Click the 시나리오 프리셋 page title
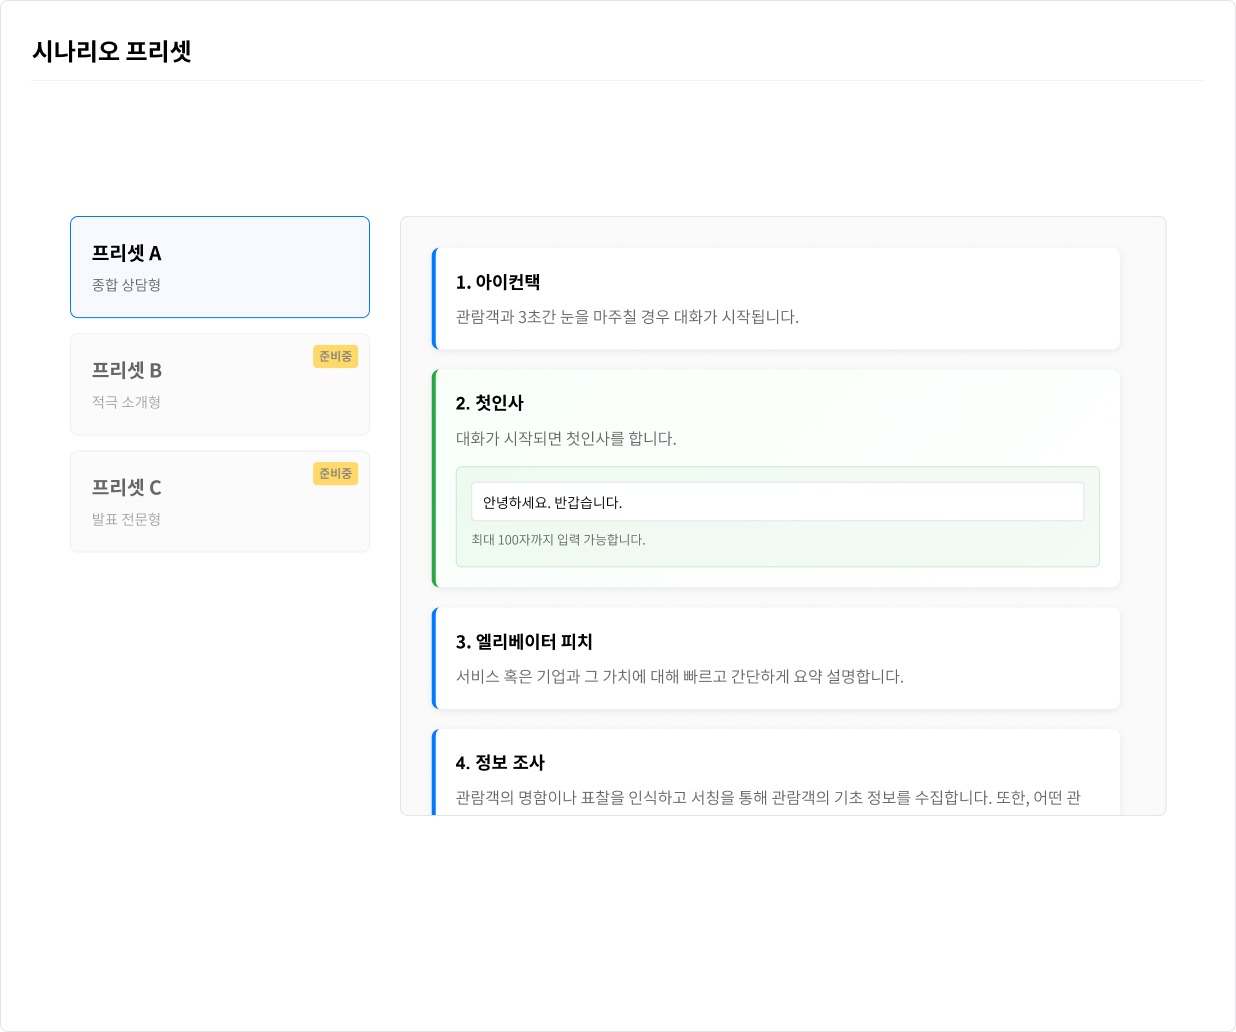The image size is (1236, 1032). pos(112,51)
